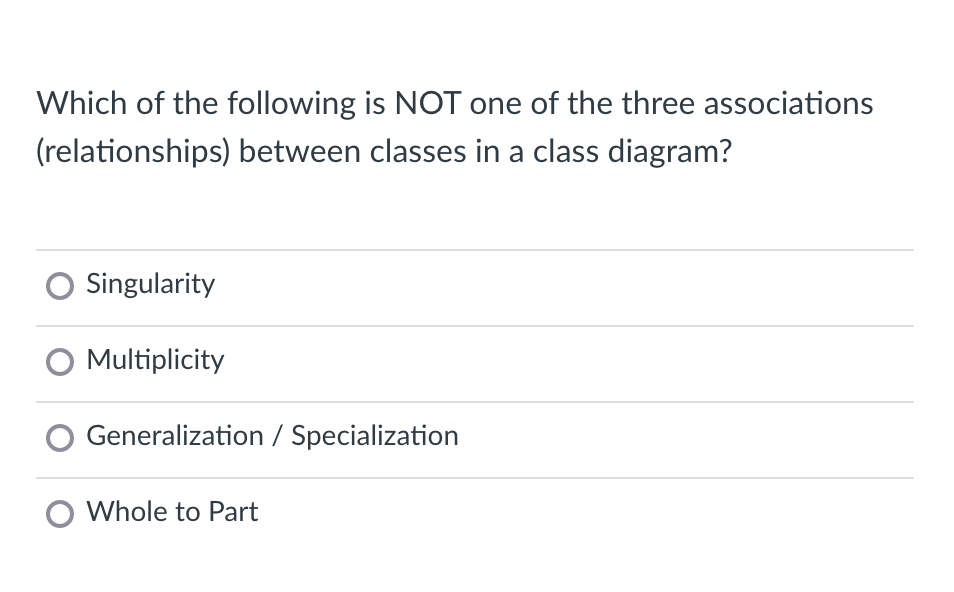954x592 pixels.
Task: Click the divider above Singularity
Action: 475,249
